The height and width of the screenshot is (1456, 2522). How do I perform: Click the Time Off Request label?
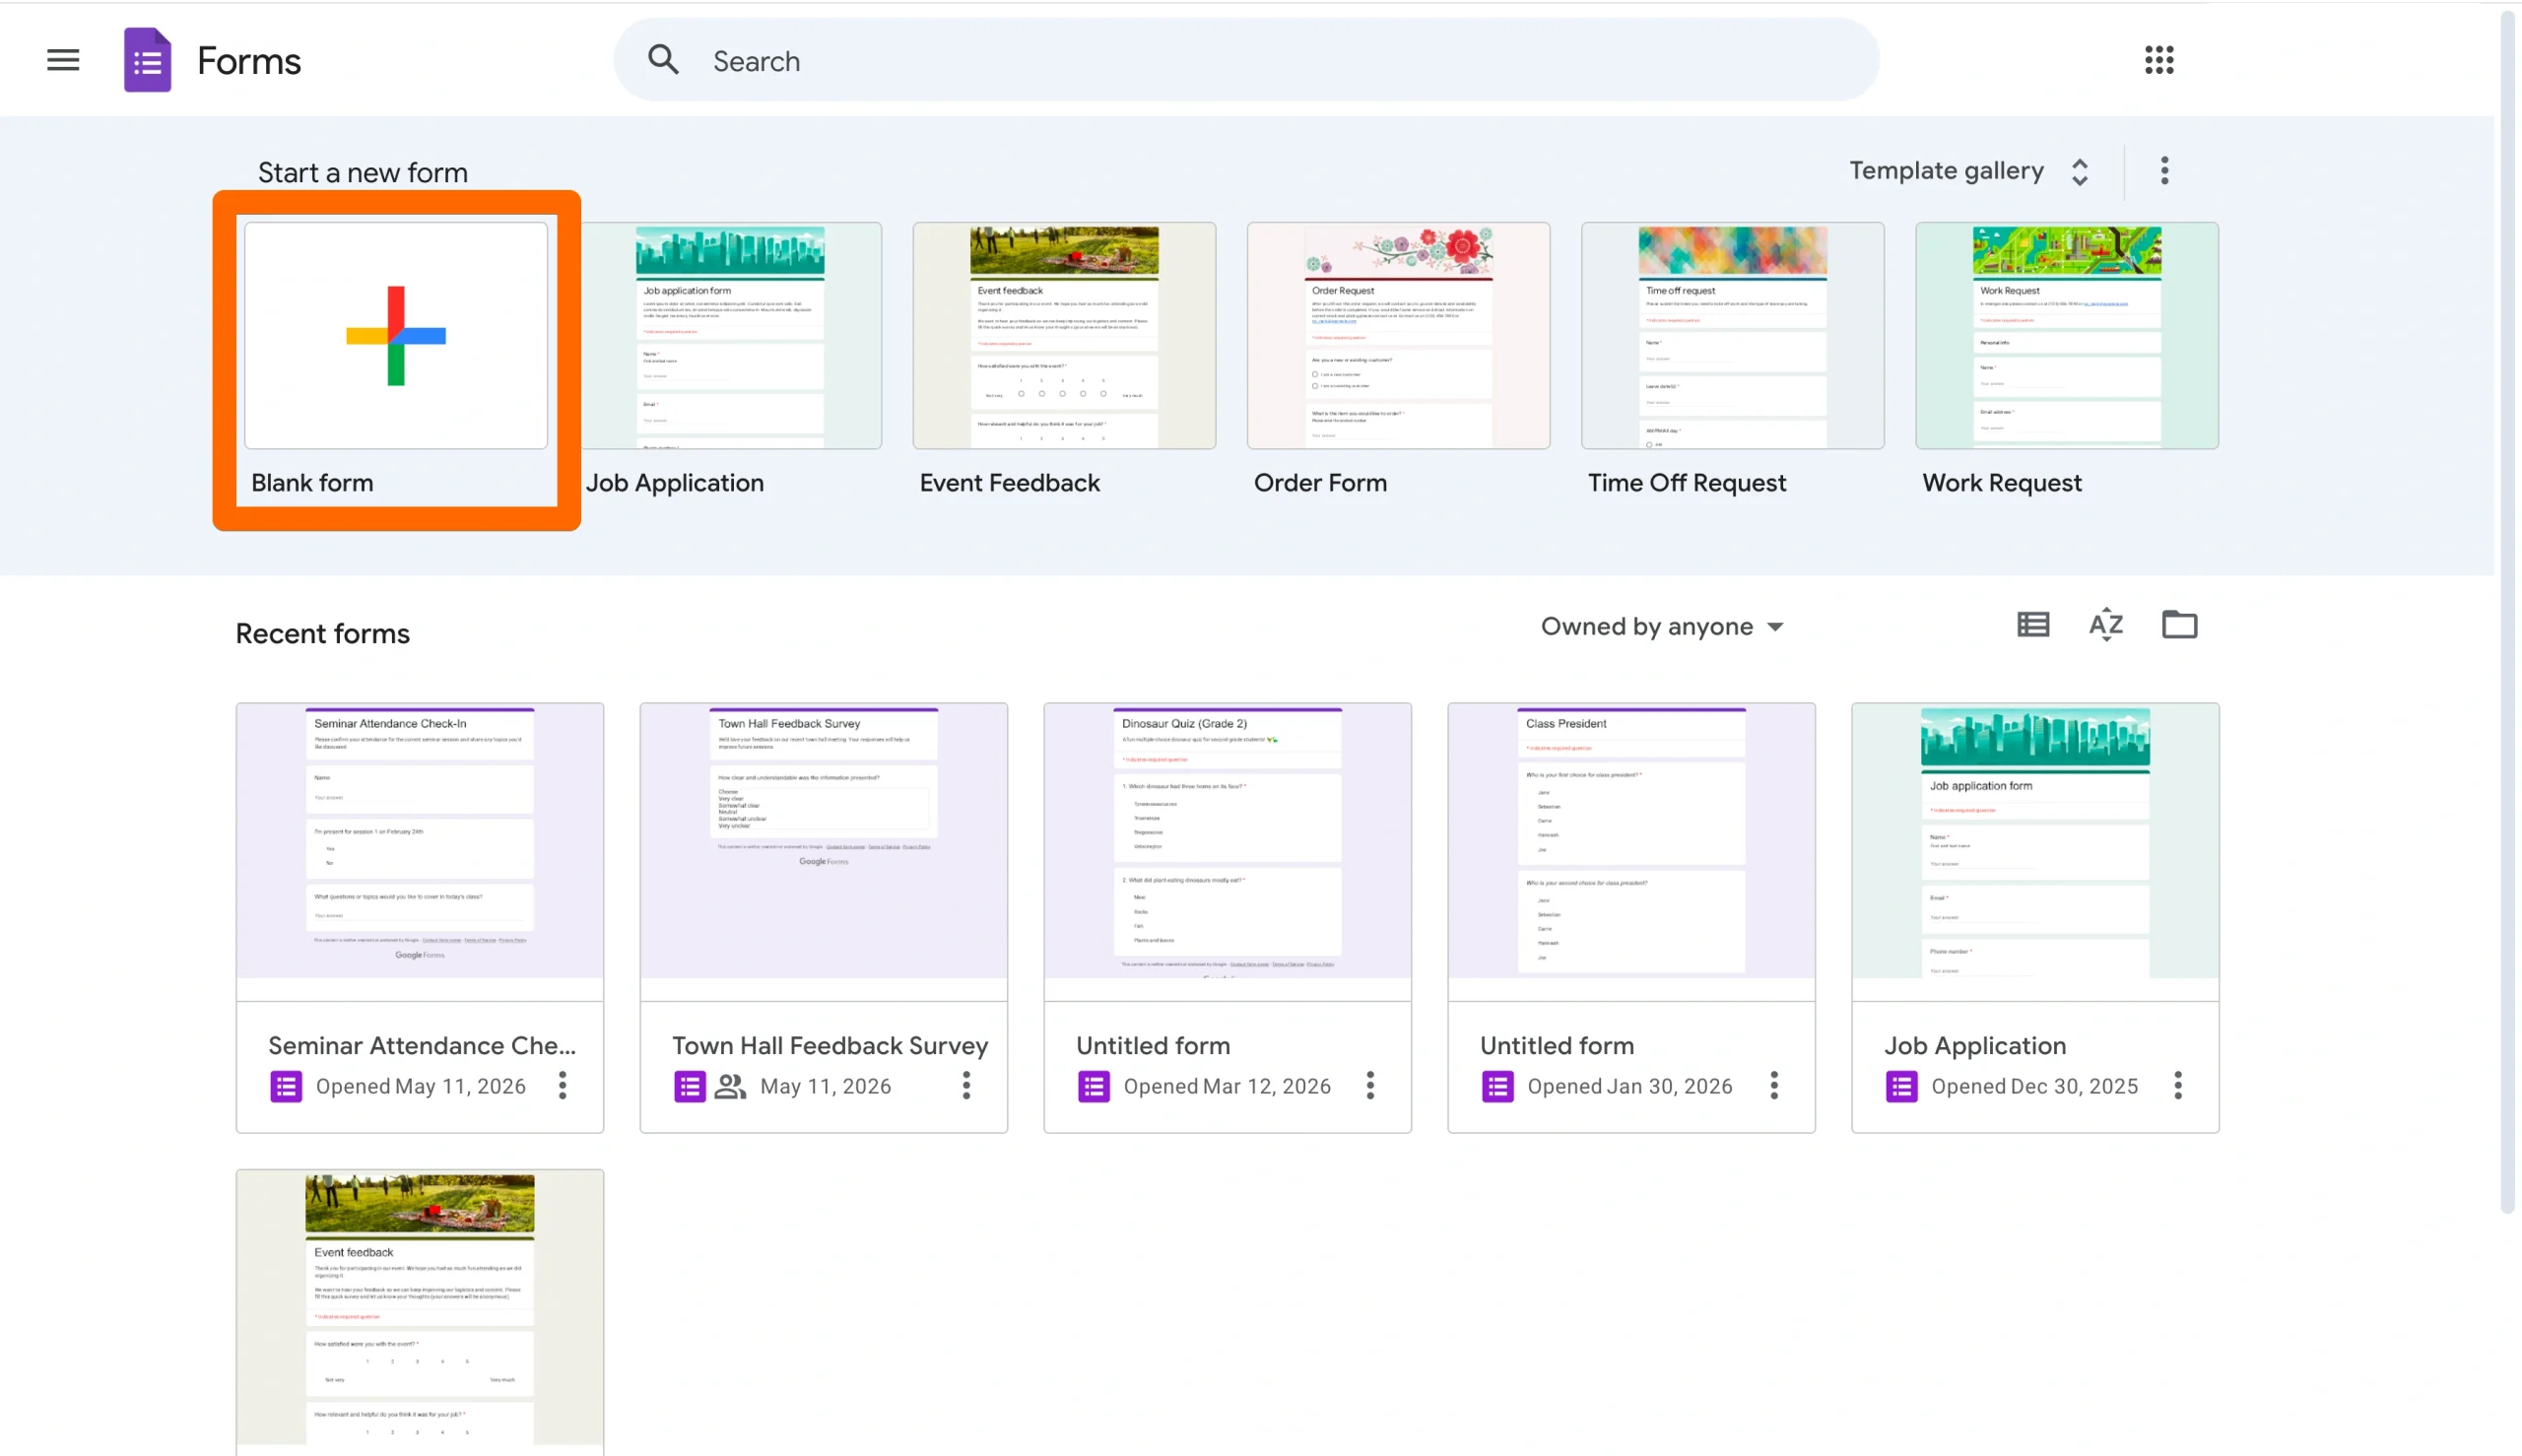(x=1686, y=483)
